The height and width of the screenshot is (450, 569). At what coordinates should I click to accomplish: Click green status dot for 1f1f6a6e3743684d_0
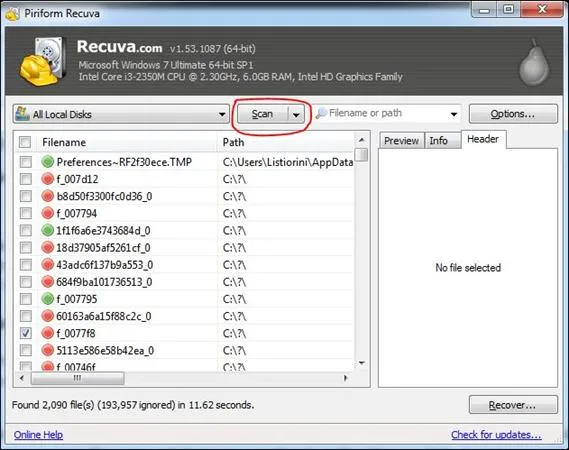pyautogui.click(x=48, y=230)
